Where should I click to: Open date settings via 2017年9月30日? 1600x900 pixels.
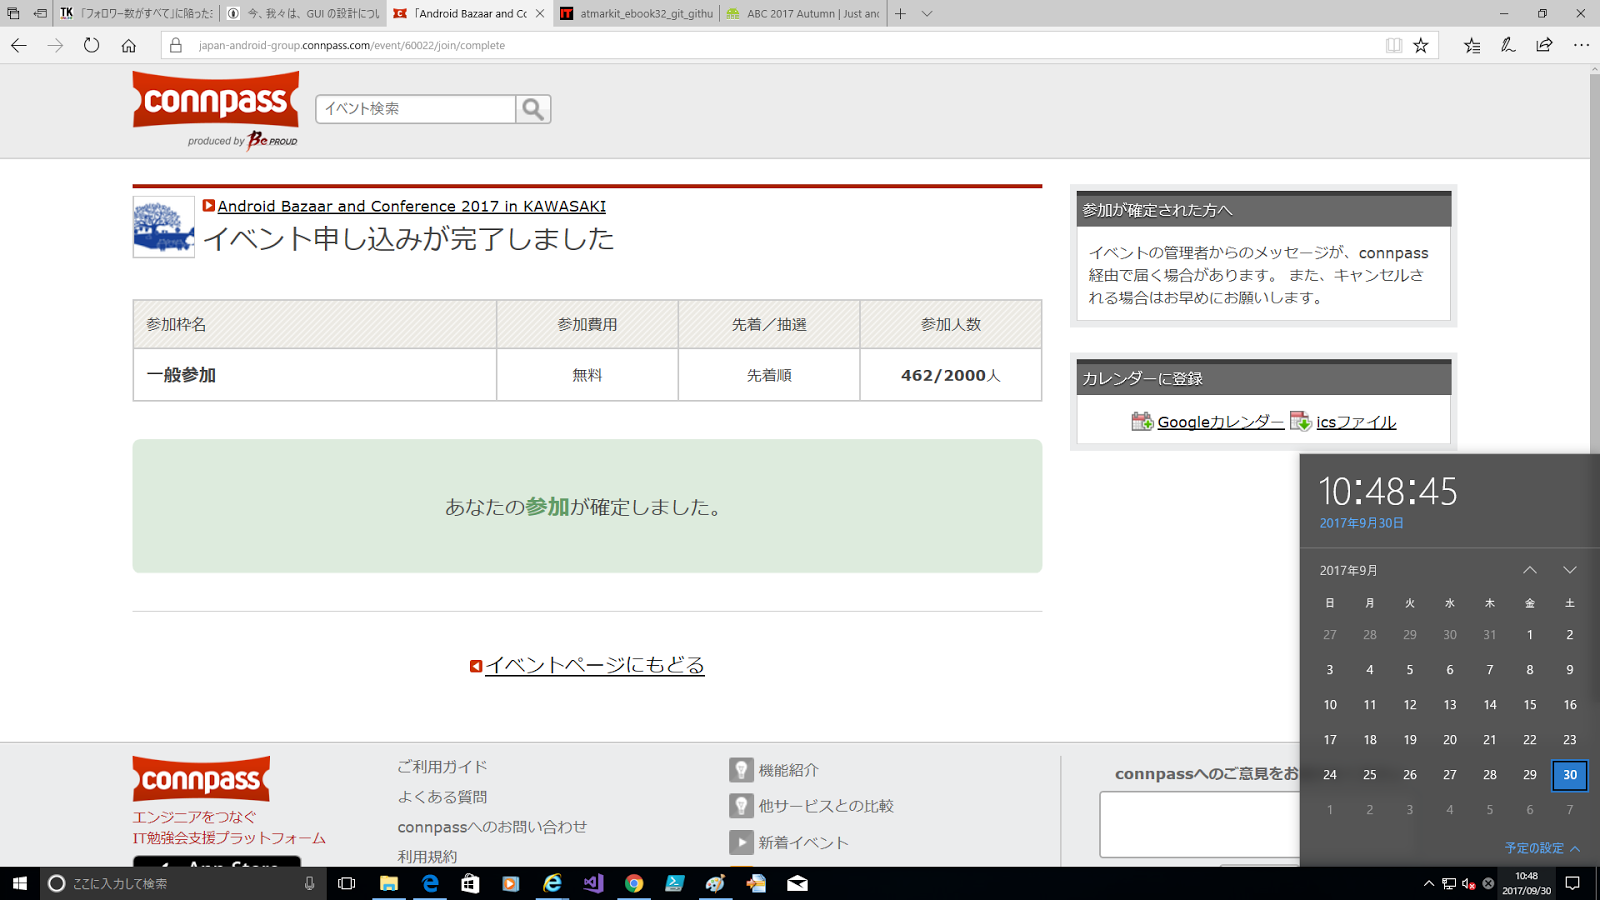coord(1361,523)
